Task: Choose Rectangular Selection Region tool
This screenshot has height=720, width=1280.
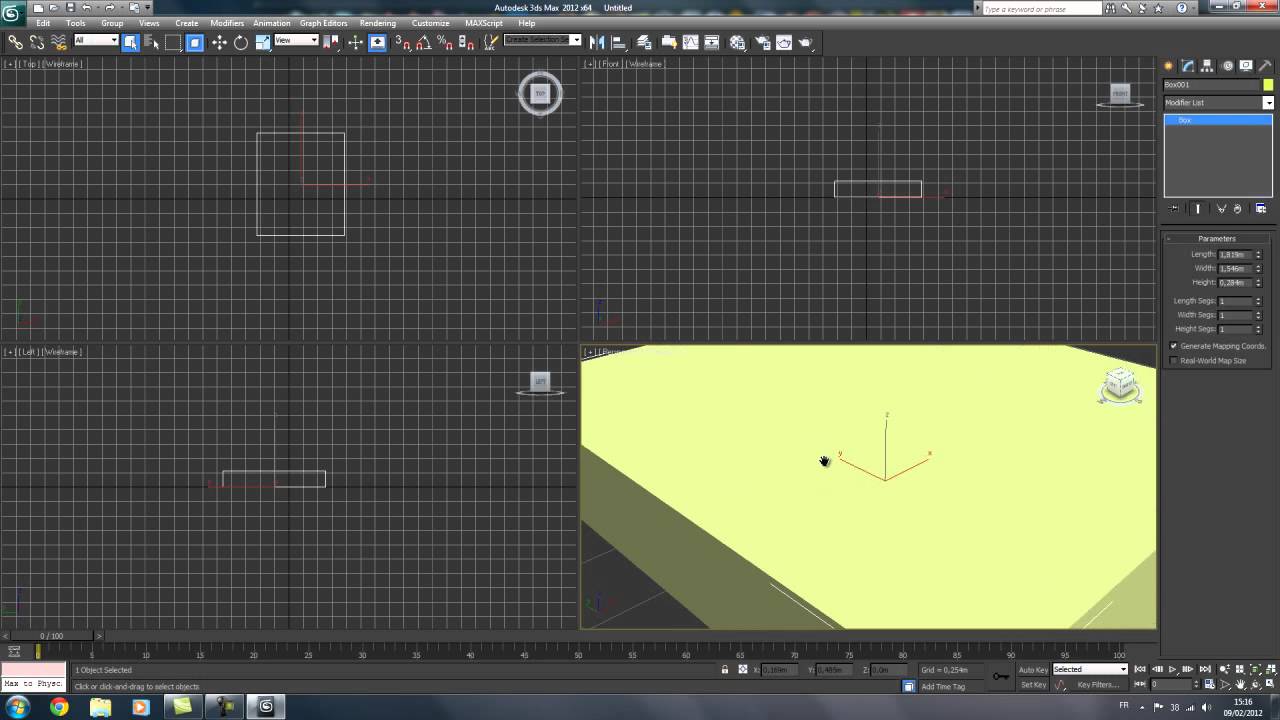Action: 173,42
